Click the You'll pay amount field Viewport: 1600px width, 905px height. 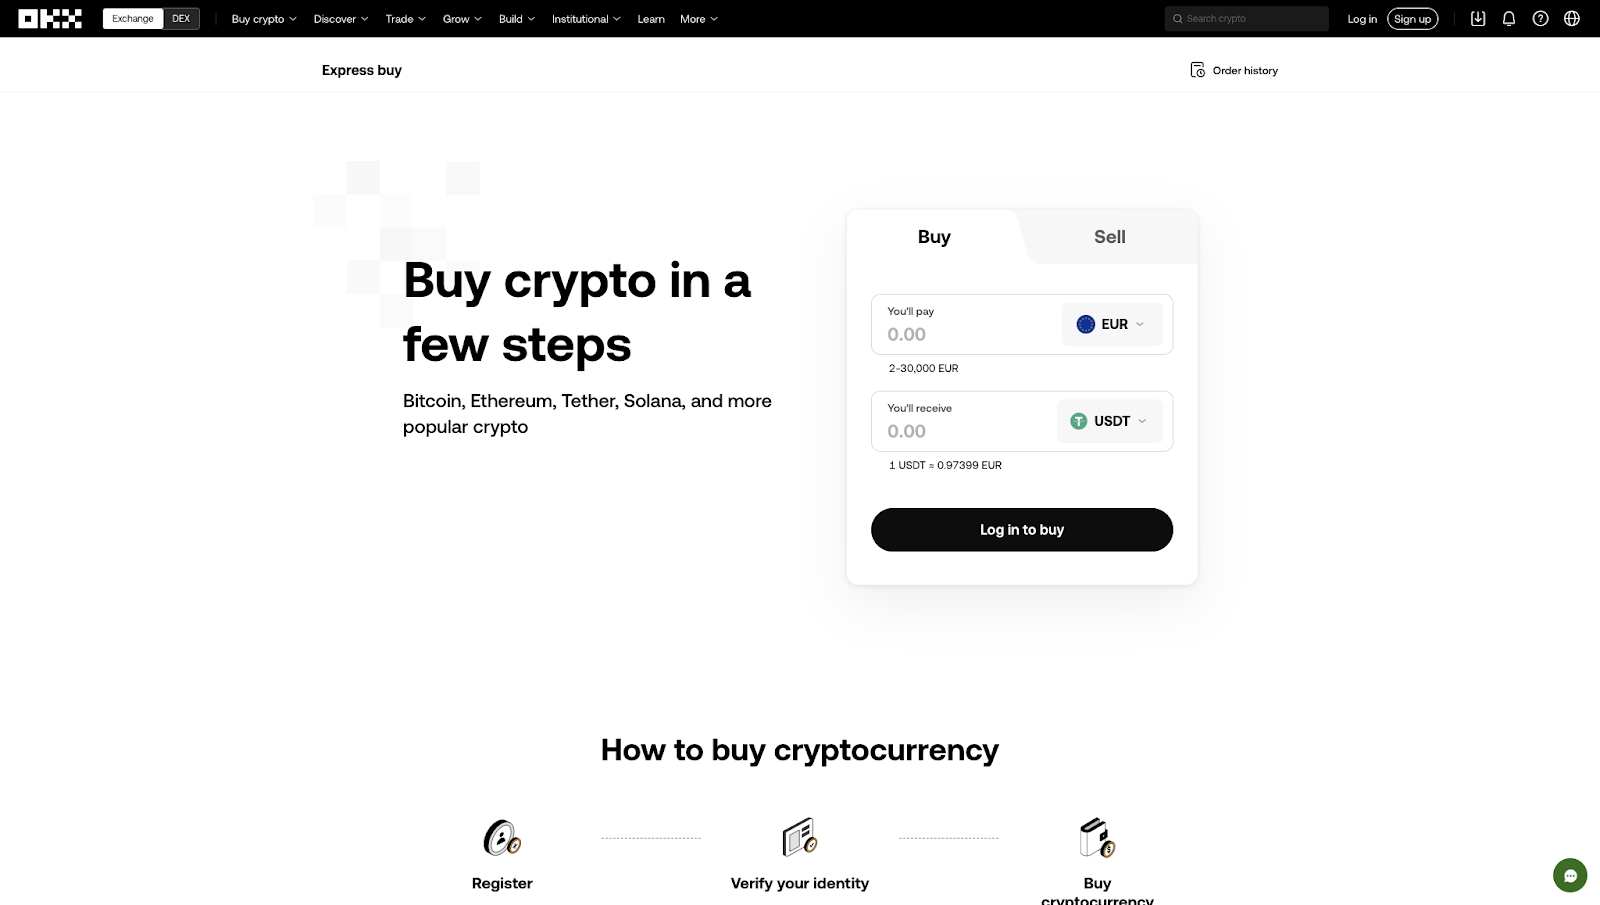pos(960,334)
